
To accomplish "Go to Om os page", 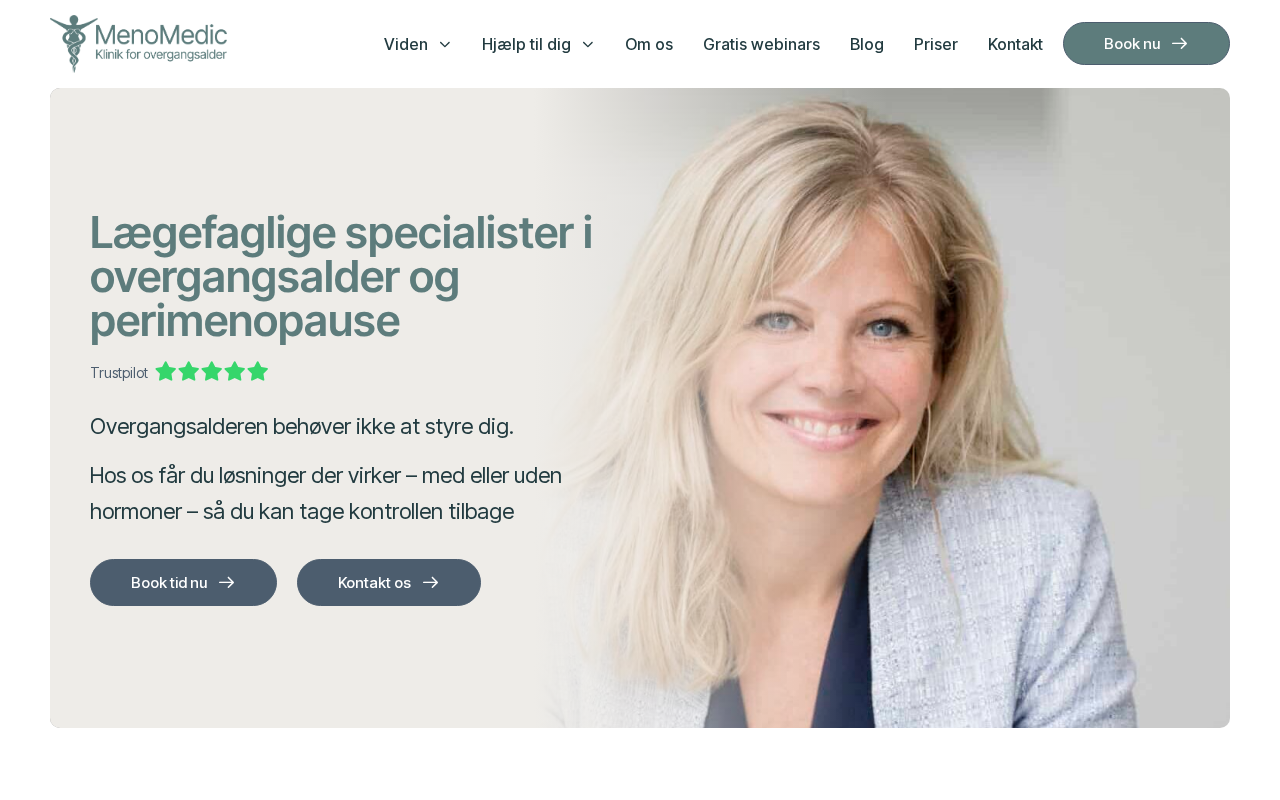I will tap(649, 44).
